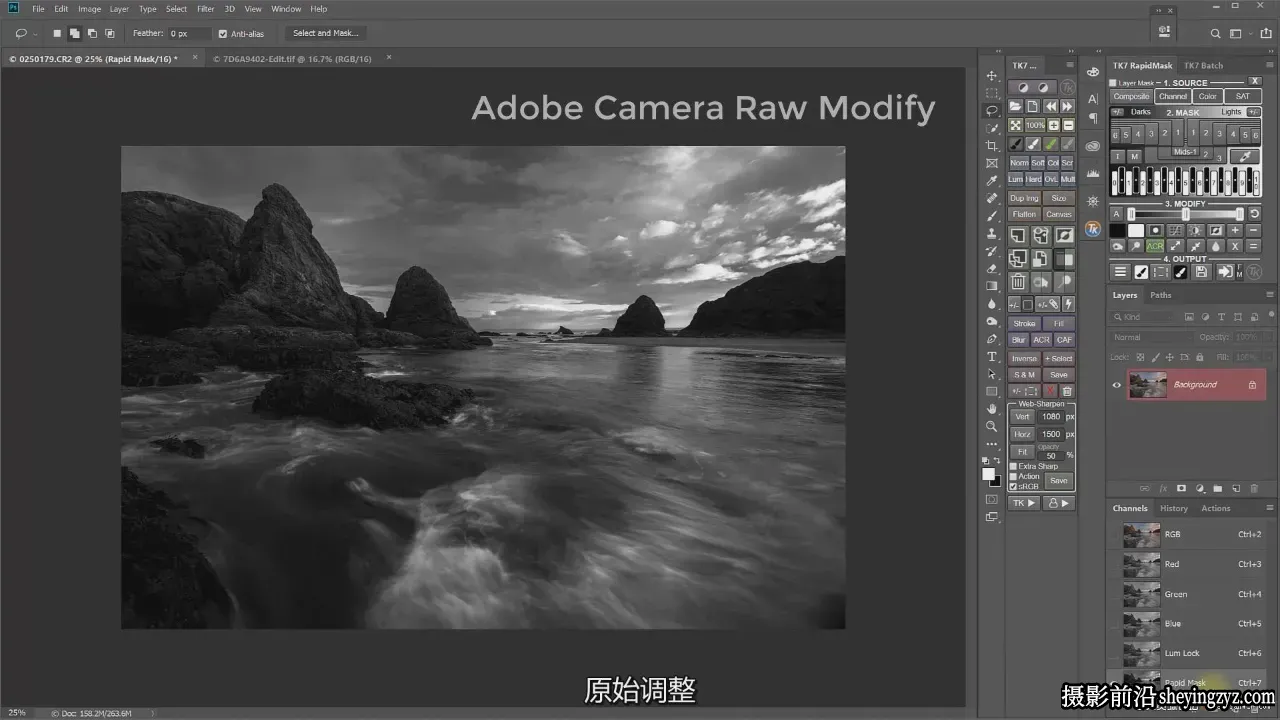The image size is (1280, 720).
Task: Click the Flatten button
Action: point(1024,214)
